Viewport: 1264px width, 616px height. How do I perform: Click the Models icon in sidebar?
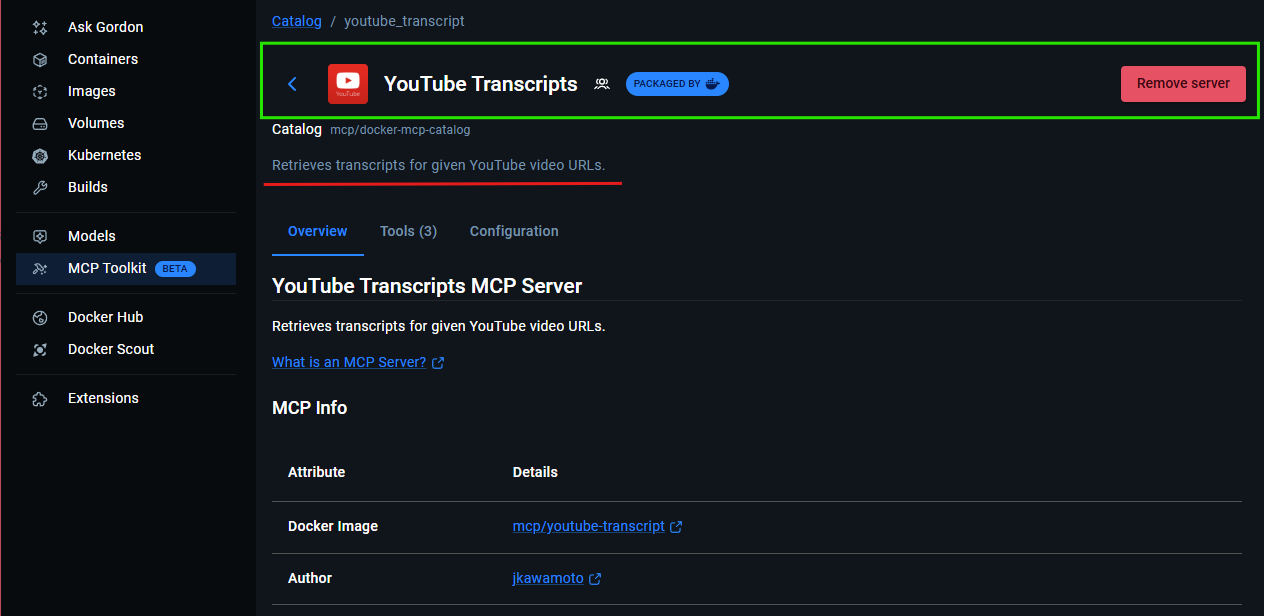point(40,236)
